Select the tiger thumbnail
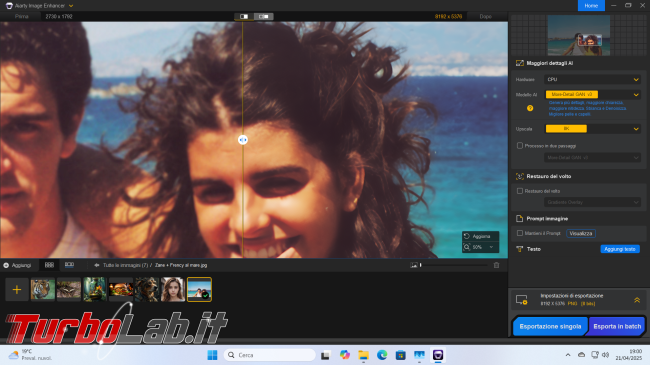 43,290
